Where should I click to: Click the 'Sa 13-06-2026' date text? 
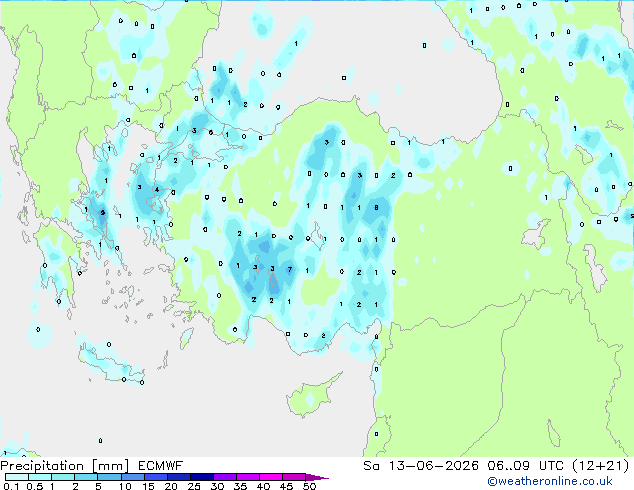[421, 466]
